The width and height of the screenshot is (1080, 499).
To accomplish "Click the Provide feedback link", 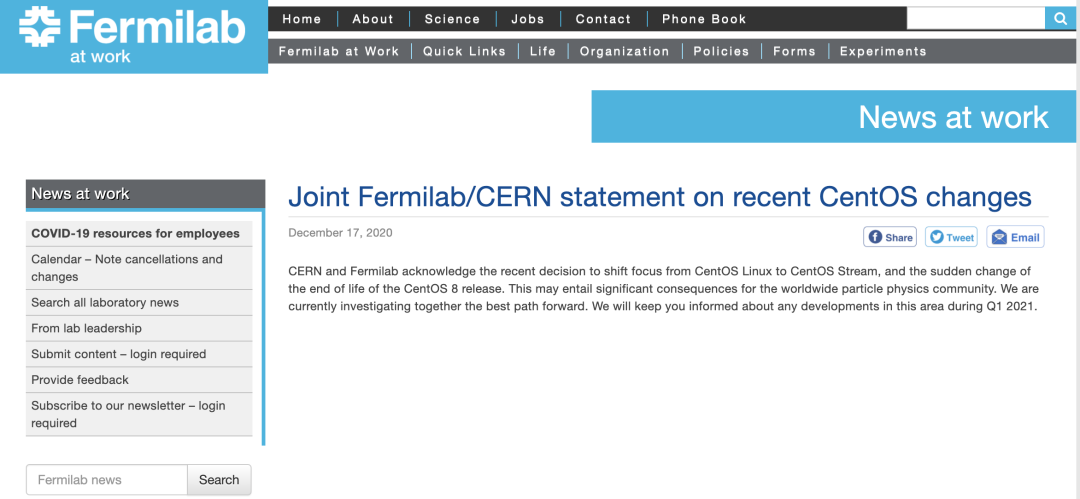I will [x=80, y=380].
